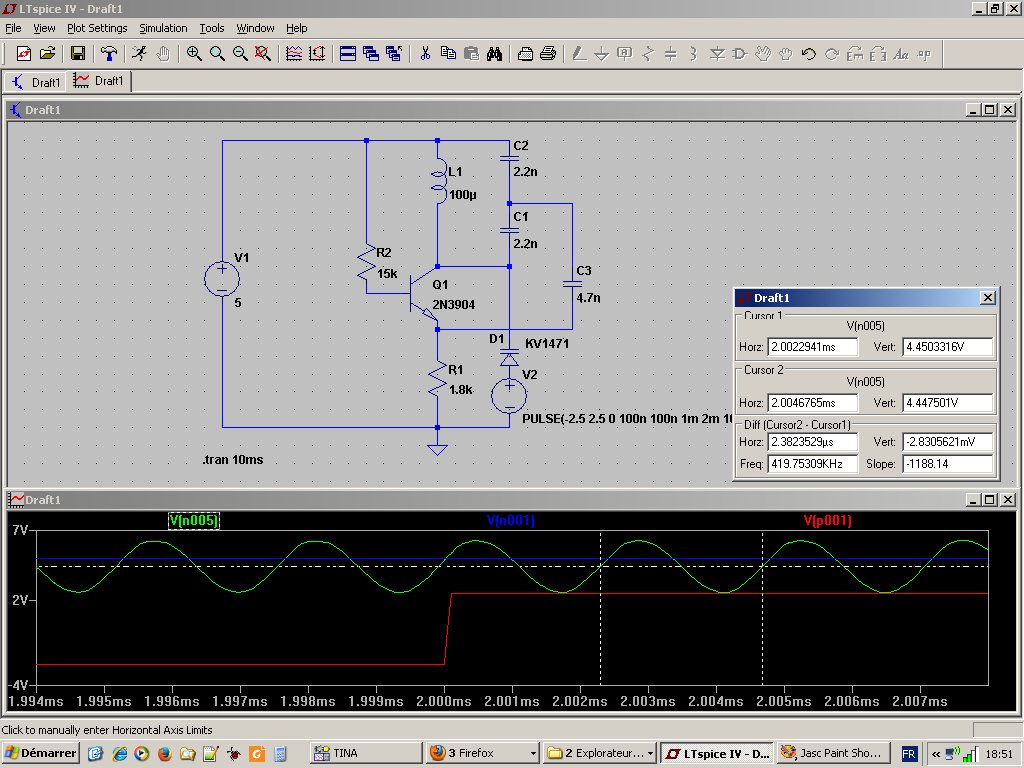This screenshot has width=1024, height=768.
Task: Click the Save diskette icon
Action: 77,53
